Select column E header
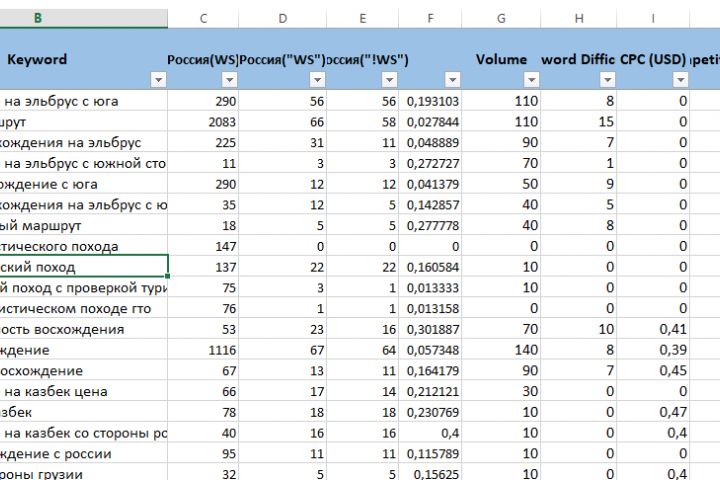Screen dimensions: 720x480 (x=363, y=18)
